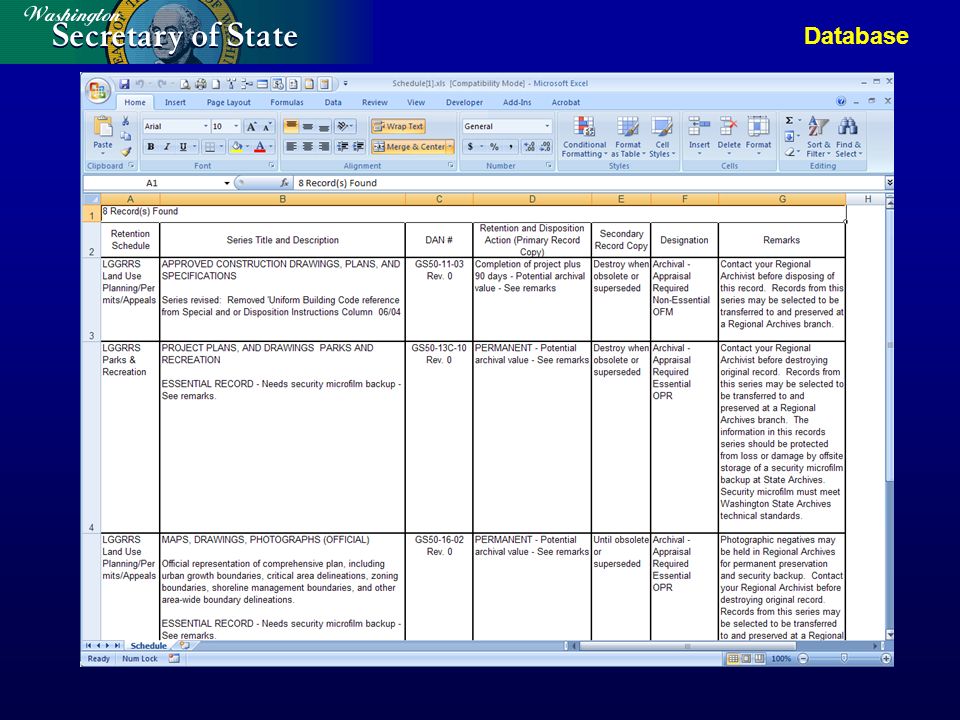Select column D header
The image size is (960, 720).
[x=532, y=199]
